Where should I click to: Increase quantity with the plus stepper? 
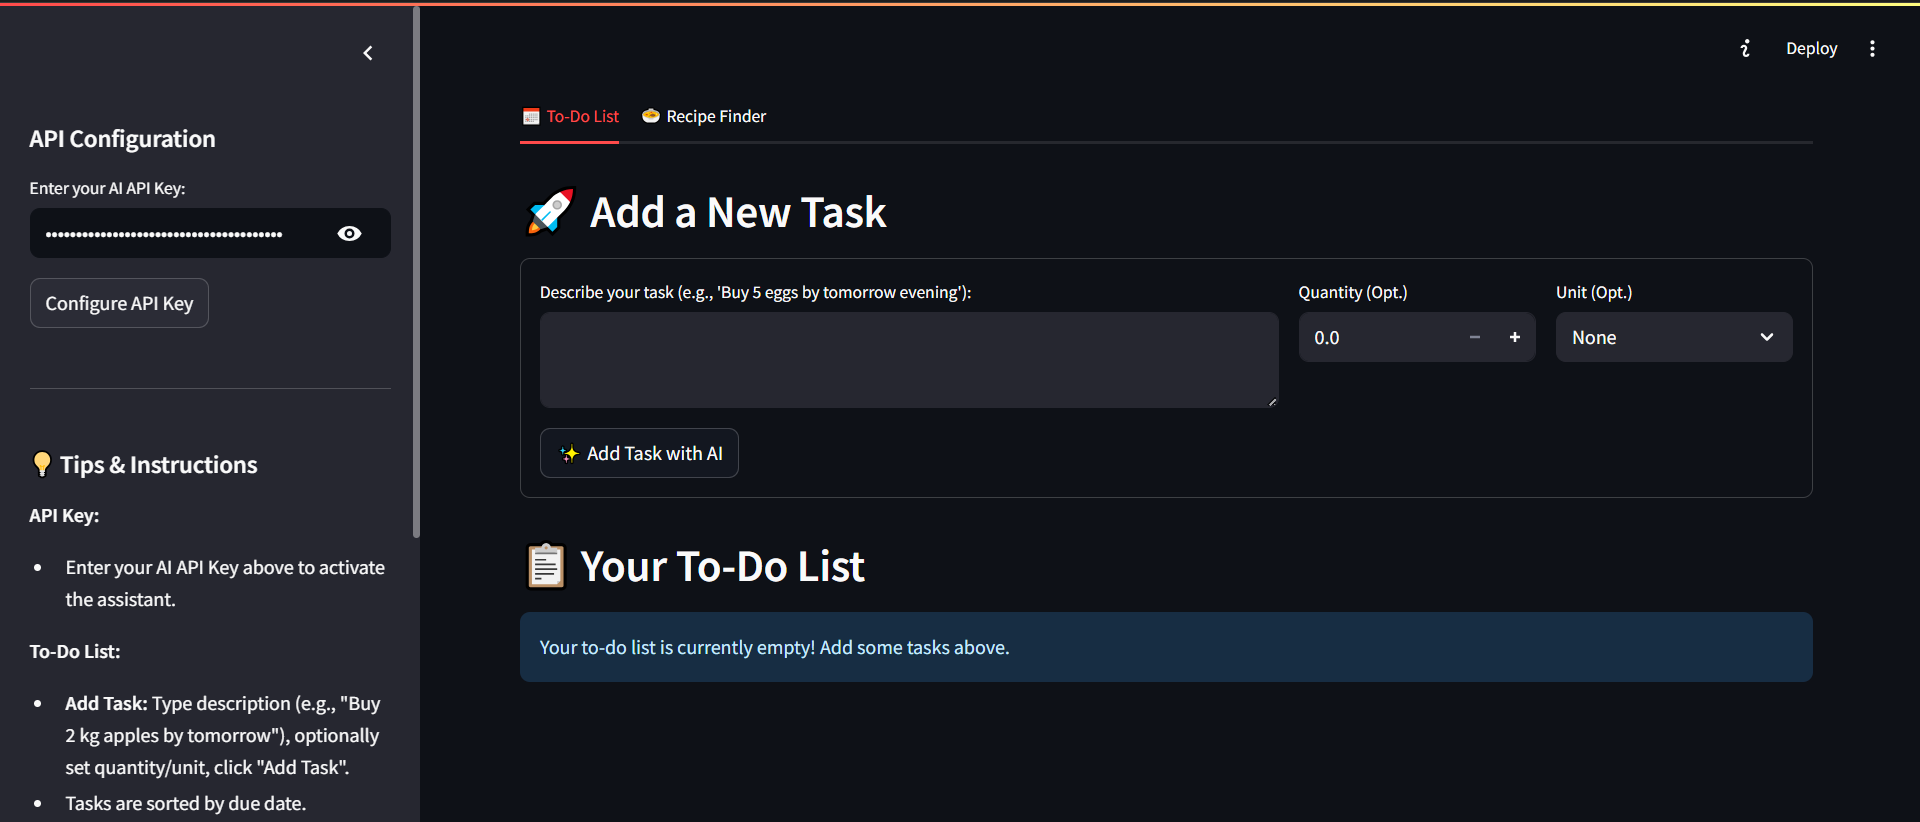point(1514,338)
